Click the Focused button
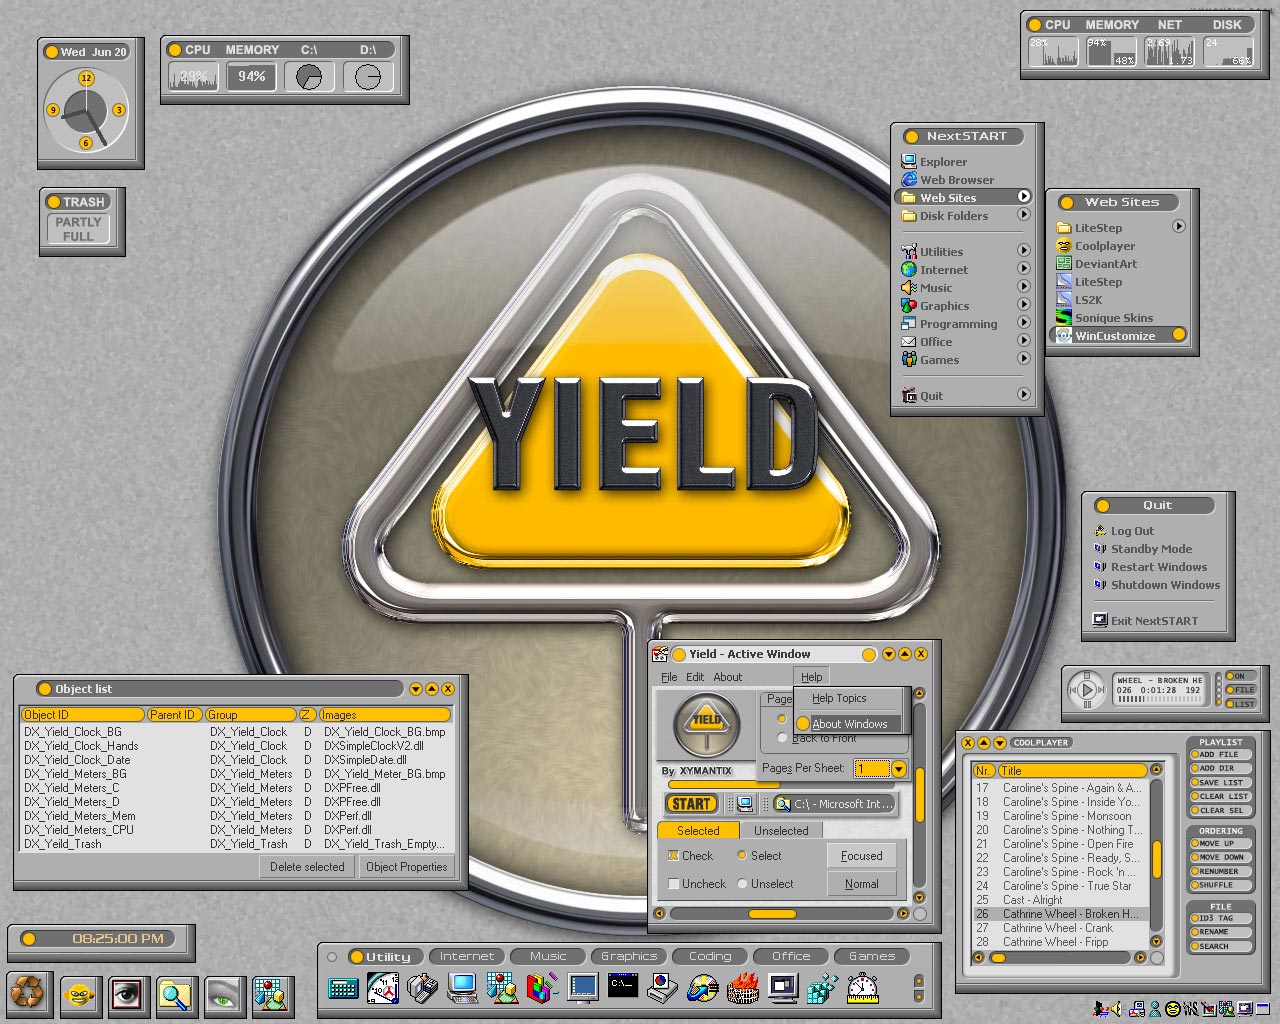The width and height of the screenshot is (1280, 1024). [861, 856]
